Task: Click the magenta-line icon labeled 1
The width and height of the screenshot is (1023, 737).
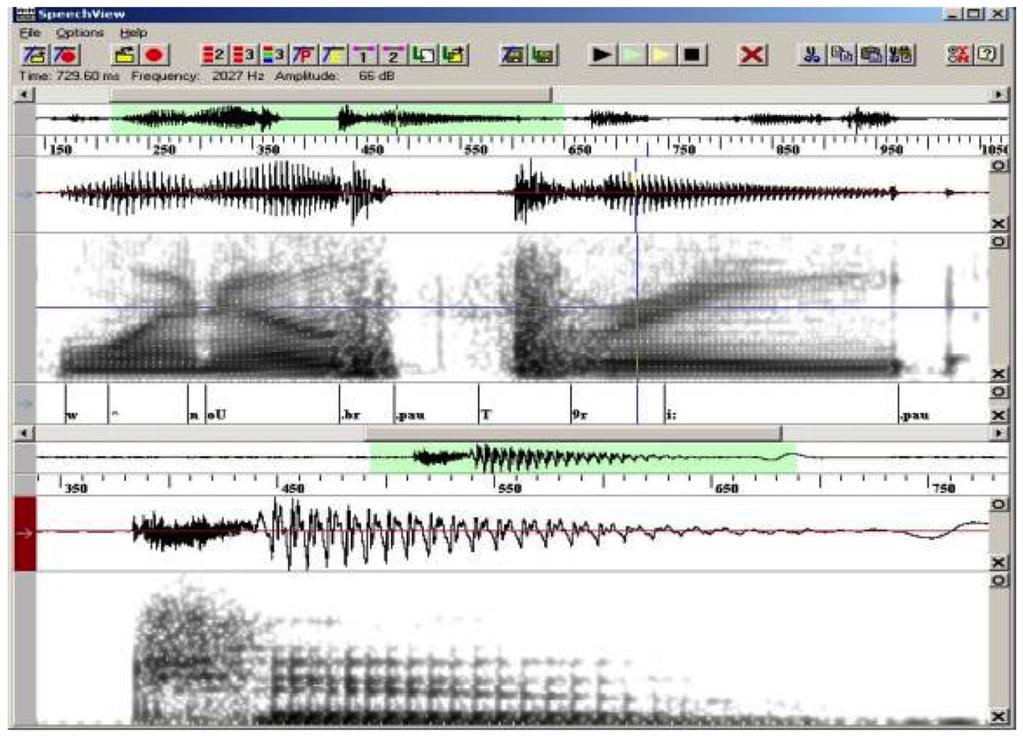Action: [363, 55]
